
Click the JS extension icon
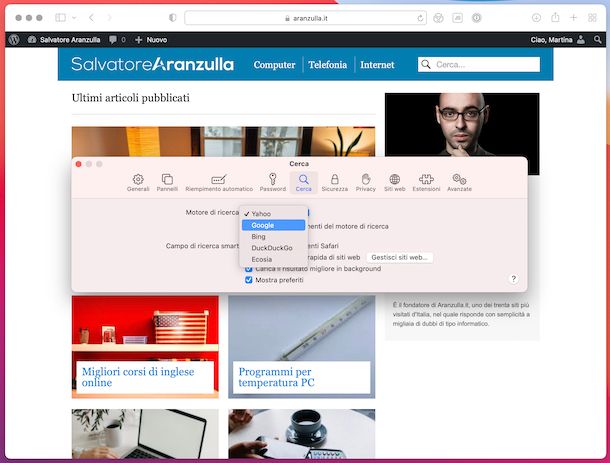click(x=458, y=18)
